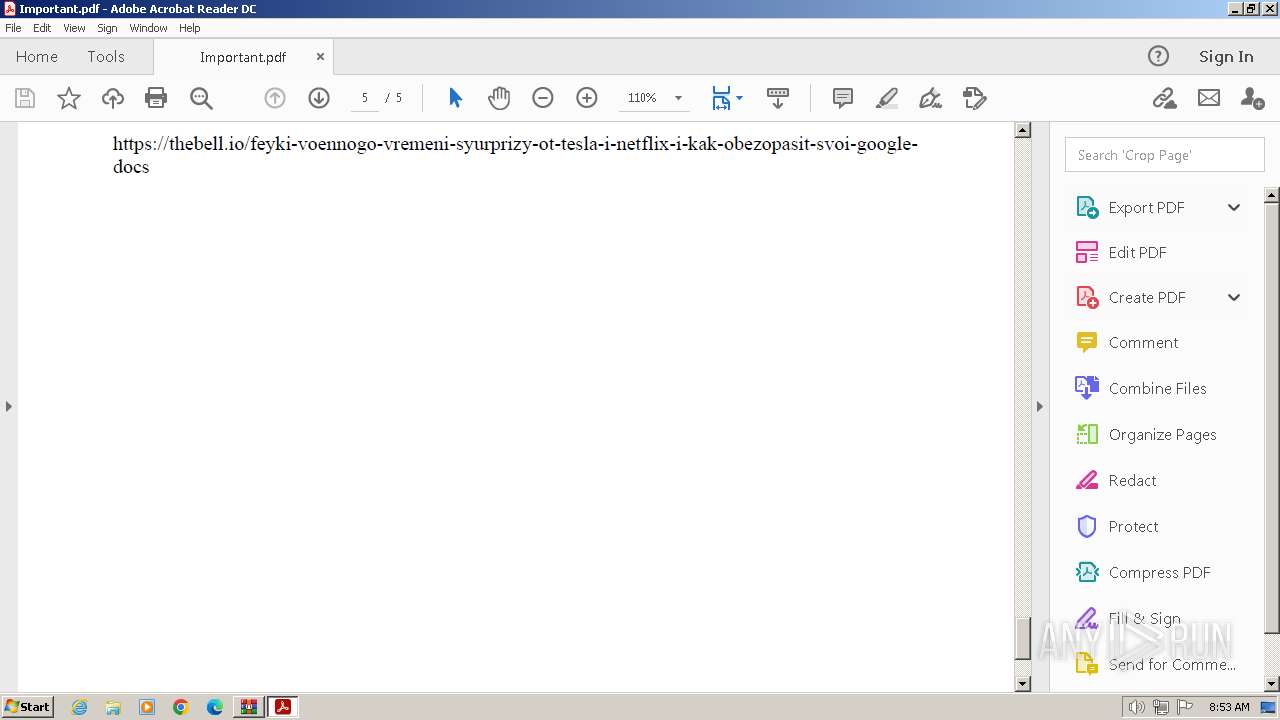Click the volume speaker tray icon
Screen dimensions: 1280x720
[1136, 707]
